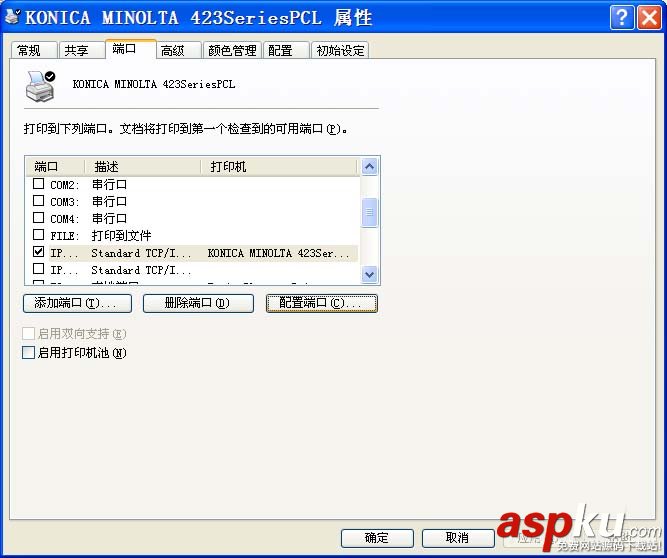
Task: Check the COM2: port checkbox
Action: click(38, 184)
